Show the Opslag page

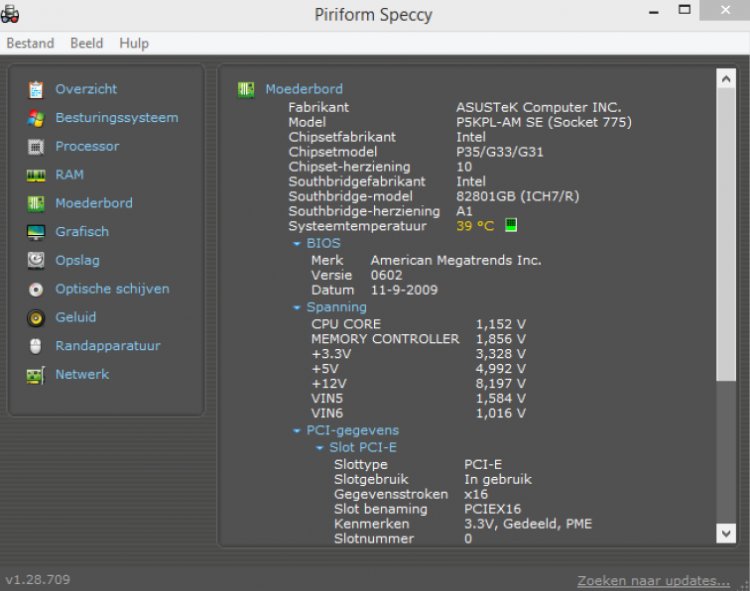tap(77, 261)
